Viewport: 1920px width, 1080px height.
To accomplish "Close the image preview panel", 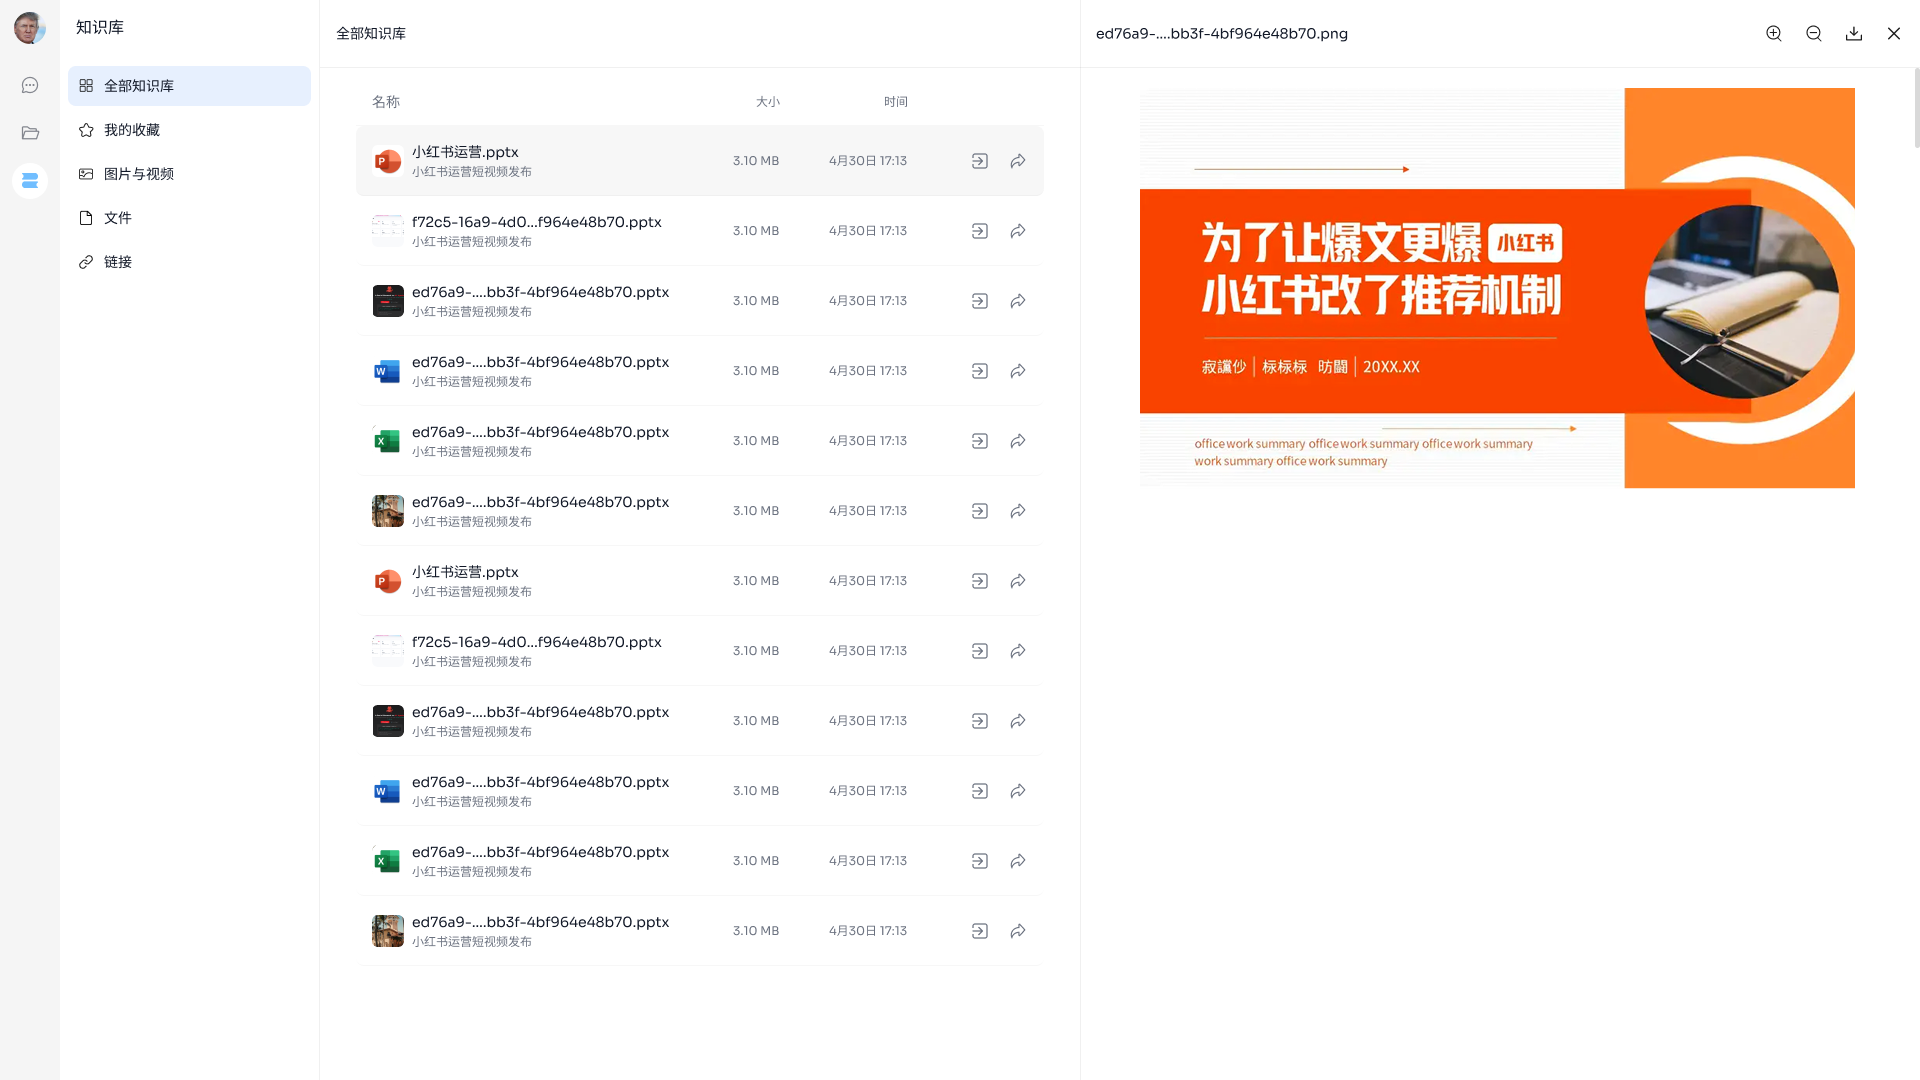I will pyautogui.click(x=1894, y=34).
